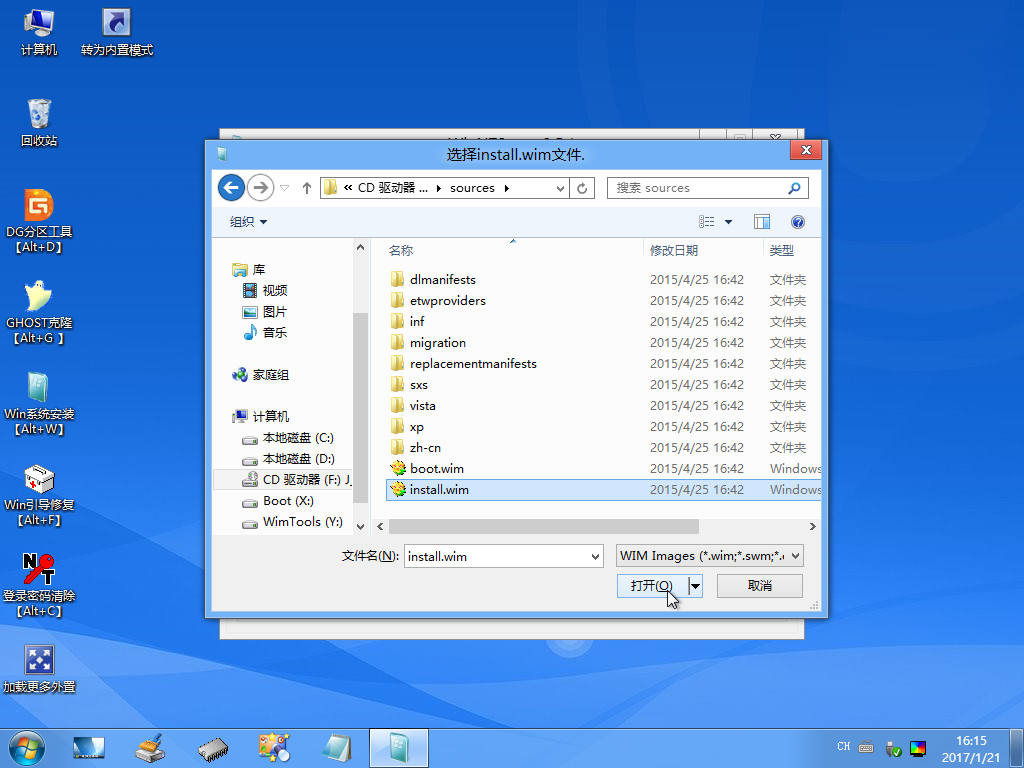
Task: Open the recent locations dropdown arrow
Action: pos(285,188)
